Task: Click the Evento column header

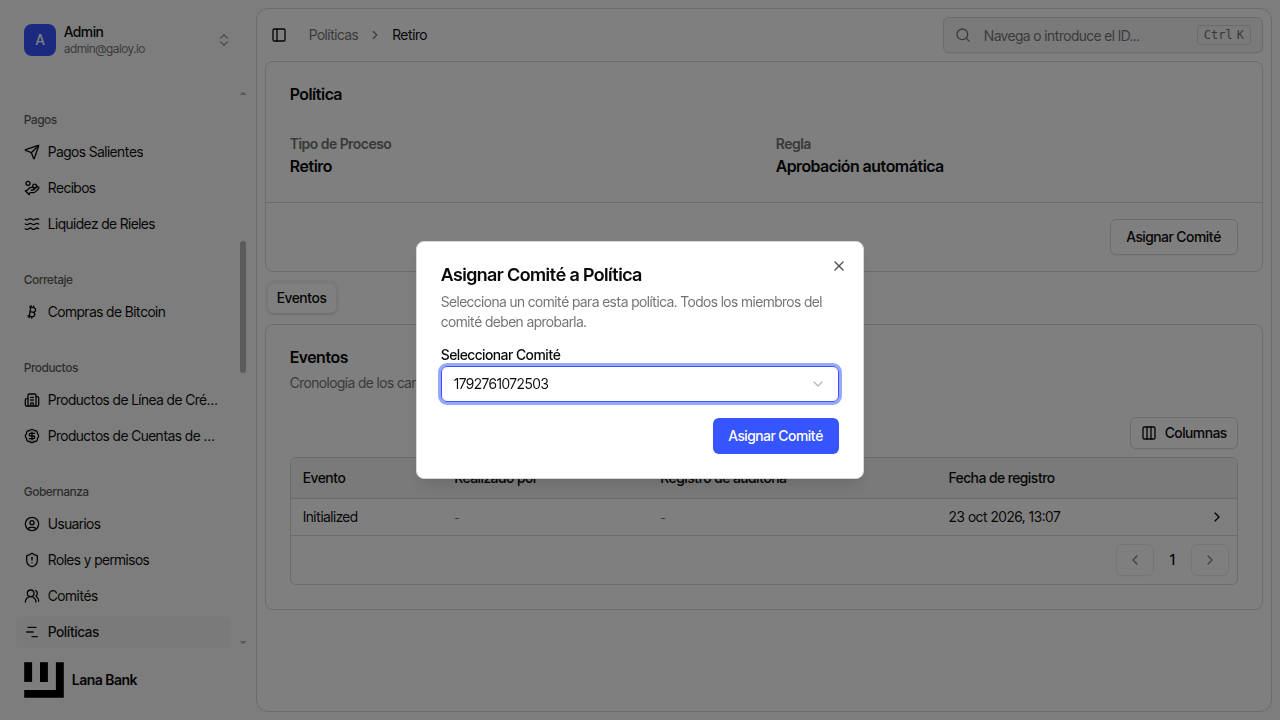Action: (324, 478)
